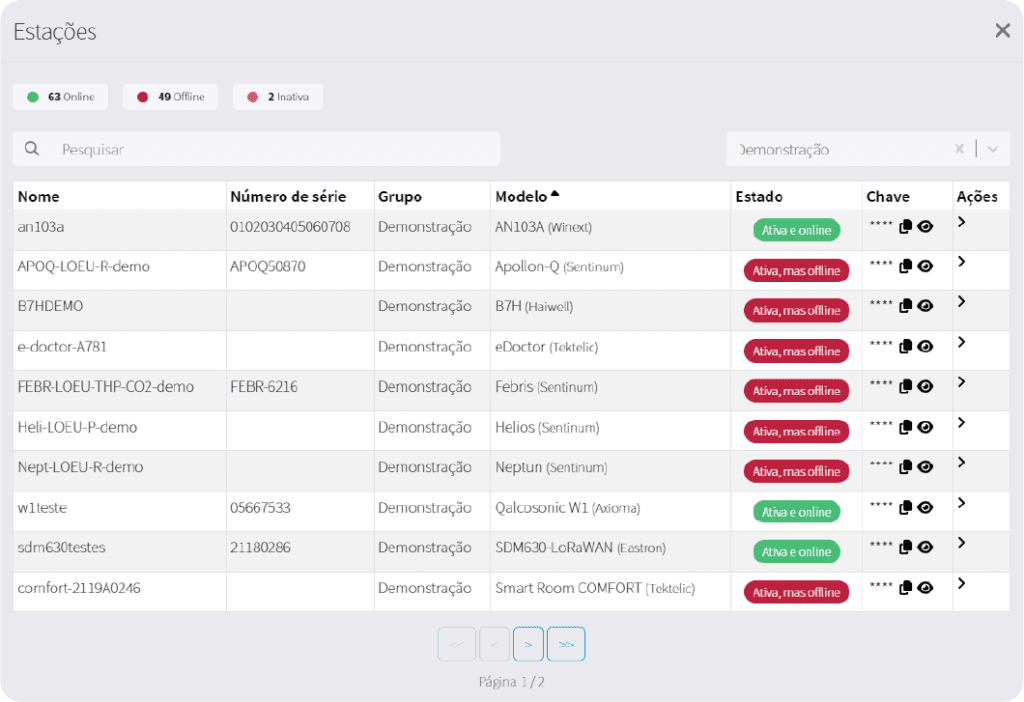Open the group filter dropdown arrow
This screenshot has height=702, width=1024.
[993, 150]
